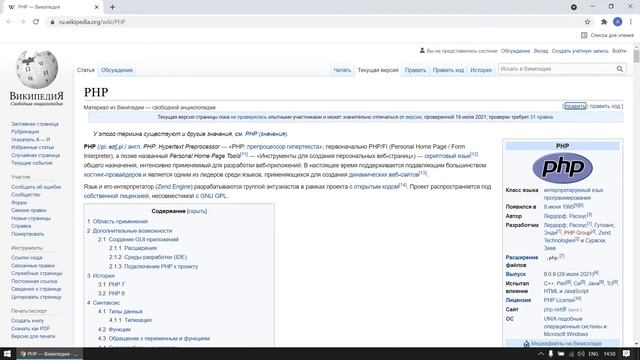Click the Медиафайлы на Викискладе link
The width and height of the screenshot is (640, 360).
[x=567, y=344]
